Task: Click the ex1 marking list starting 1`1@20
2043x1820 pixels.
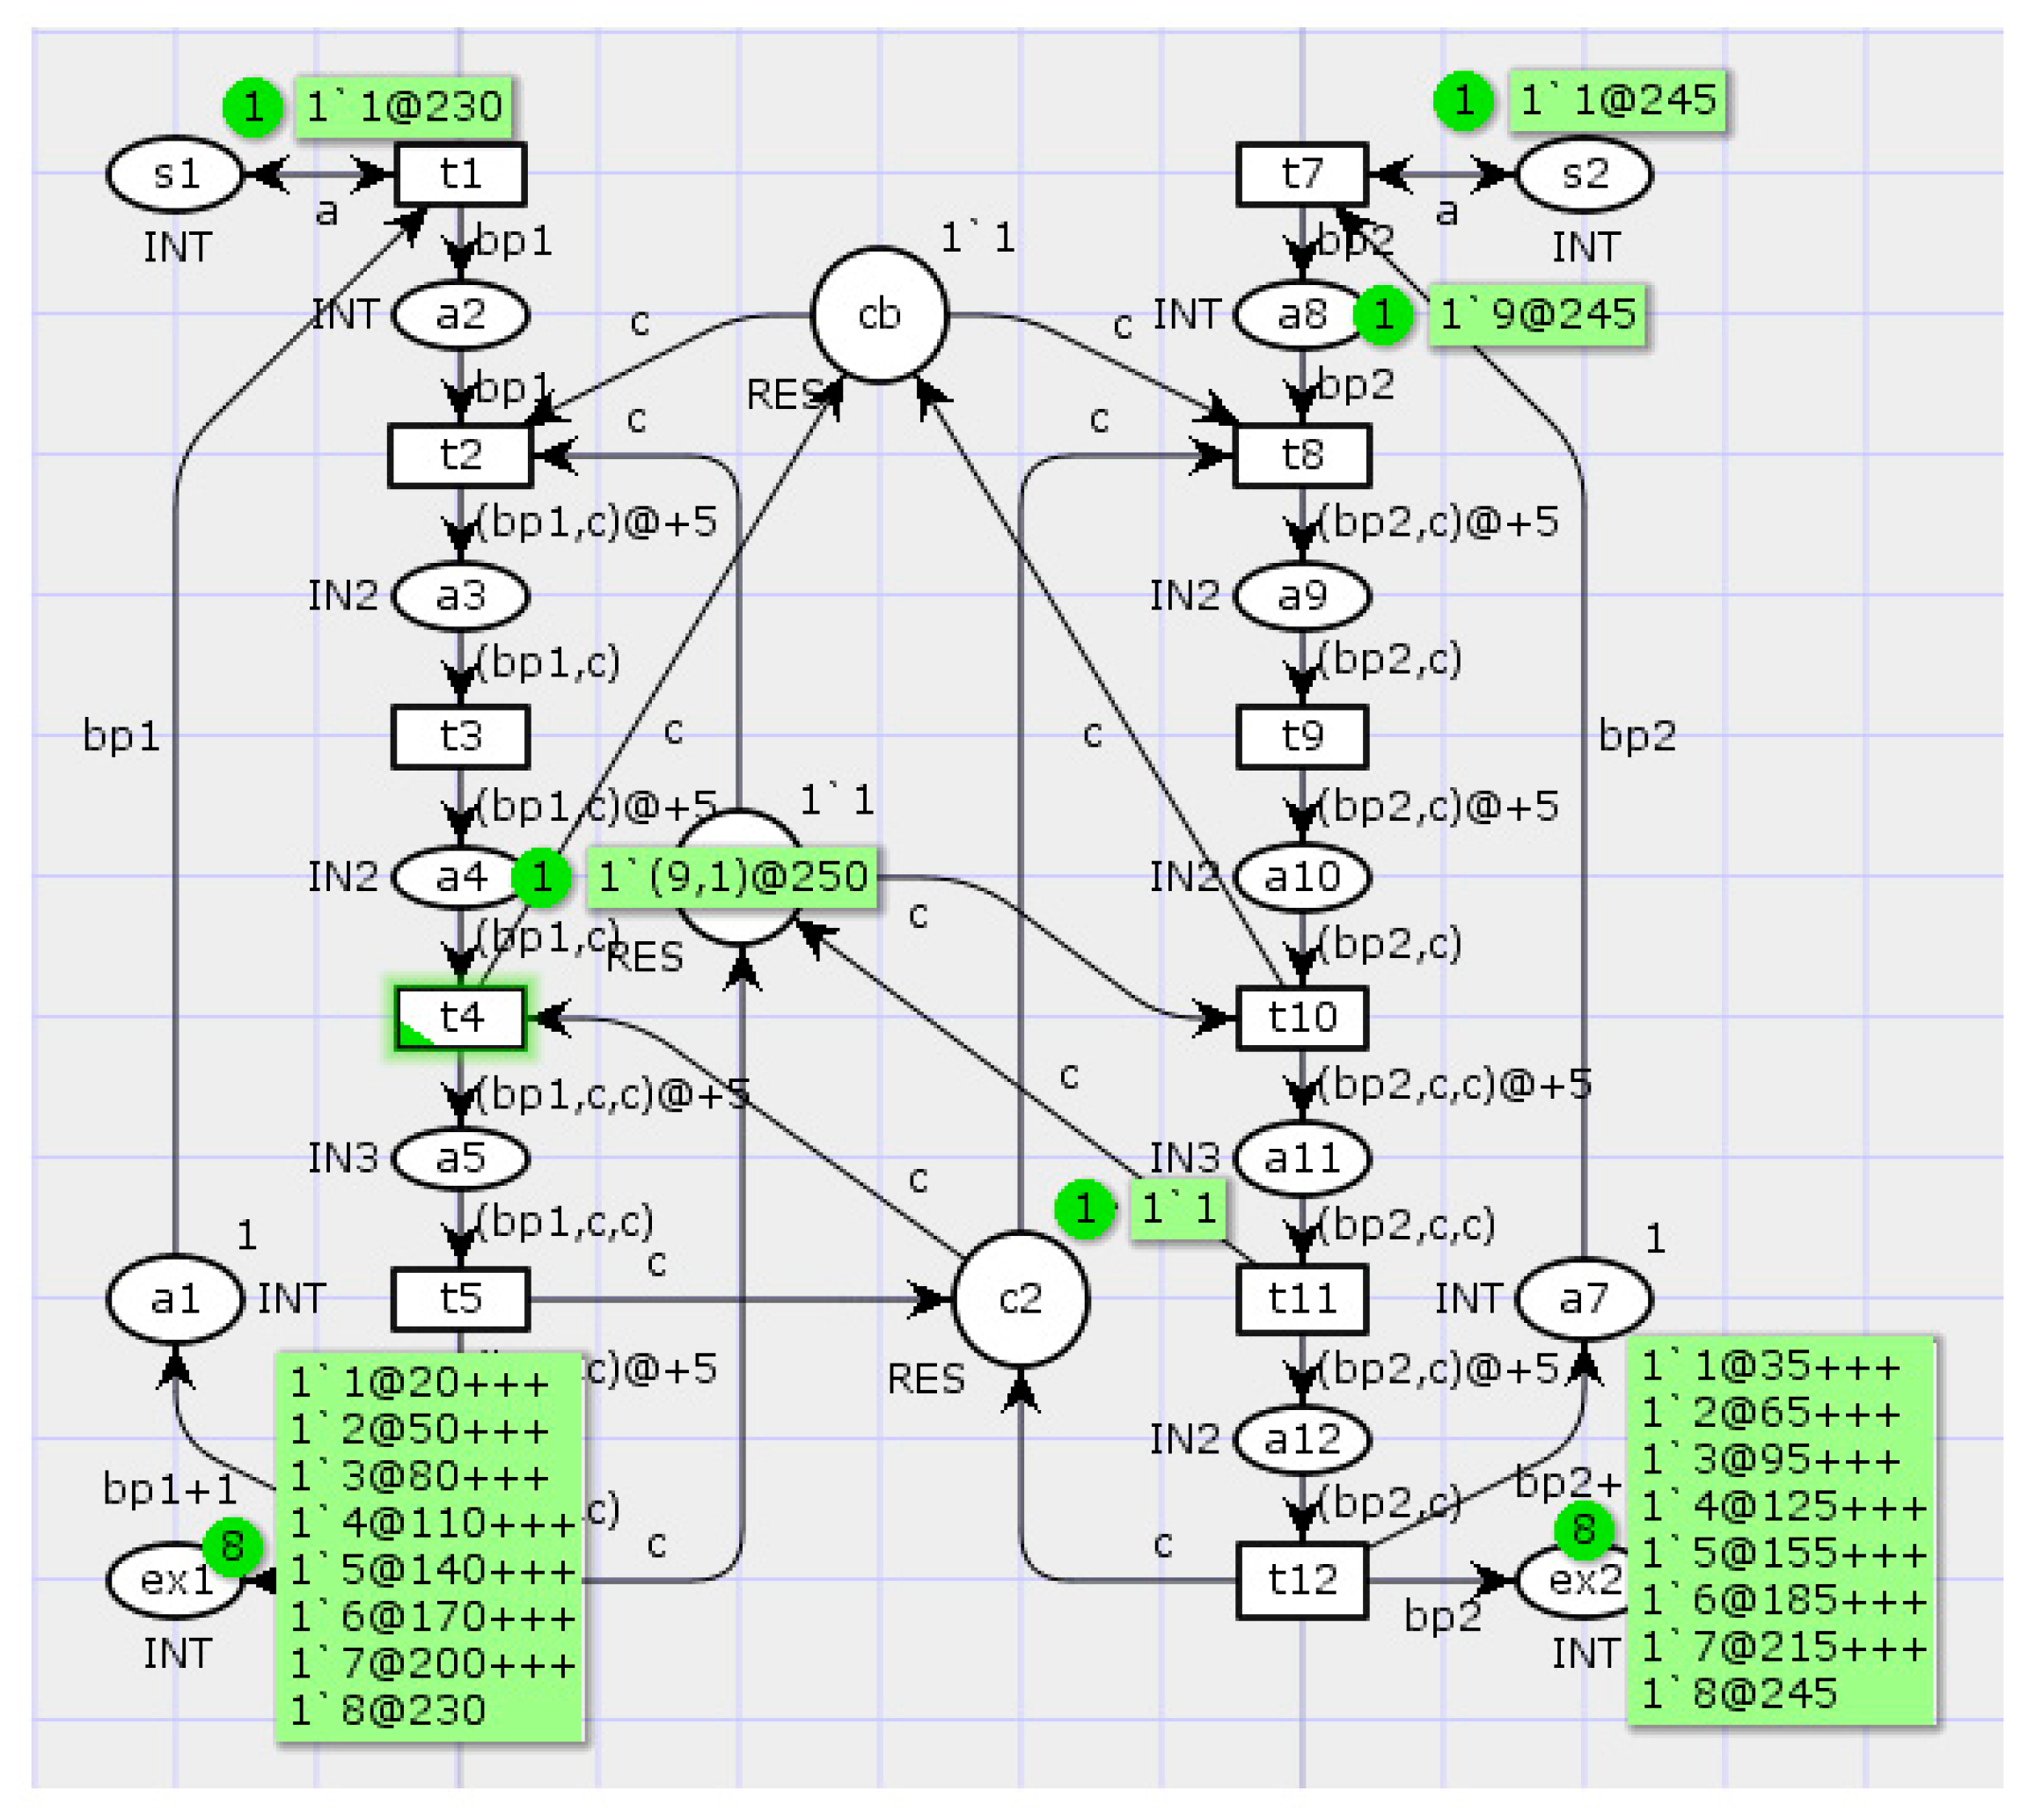Action: [430, 1547]
